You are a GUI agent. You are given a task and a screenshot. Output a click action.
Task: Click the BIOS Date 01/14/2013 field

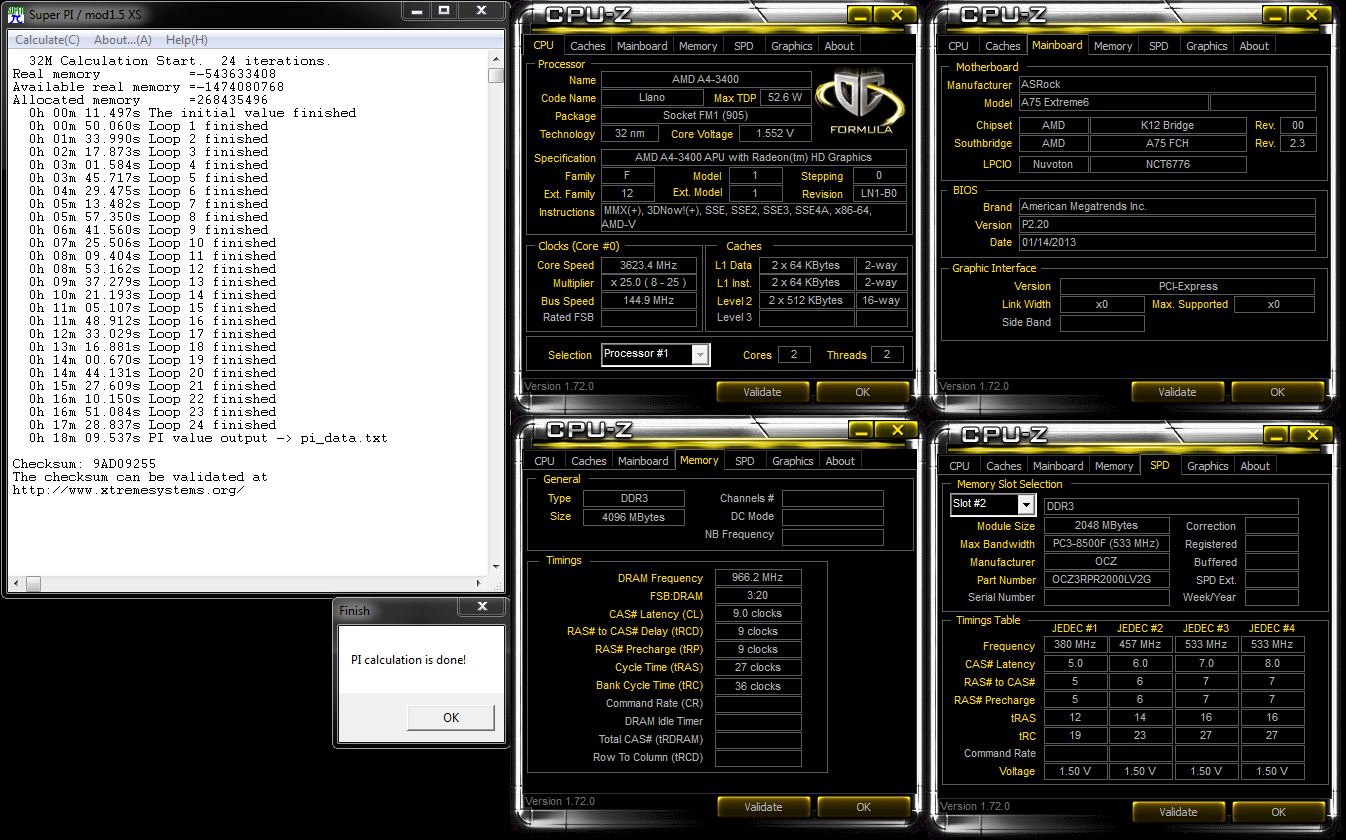coord(1166,243)
